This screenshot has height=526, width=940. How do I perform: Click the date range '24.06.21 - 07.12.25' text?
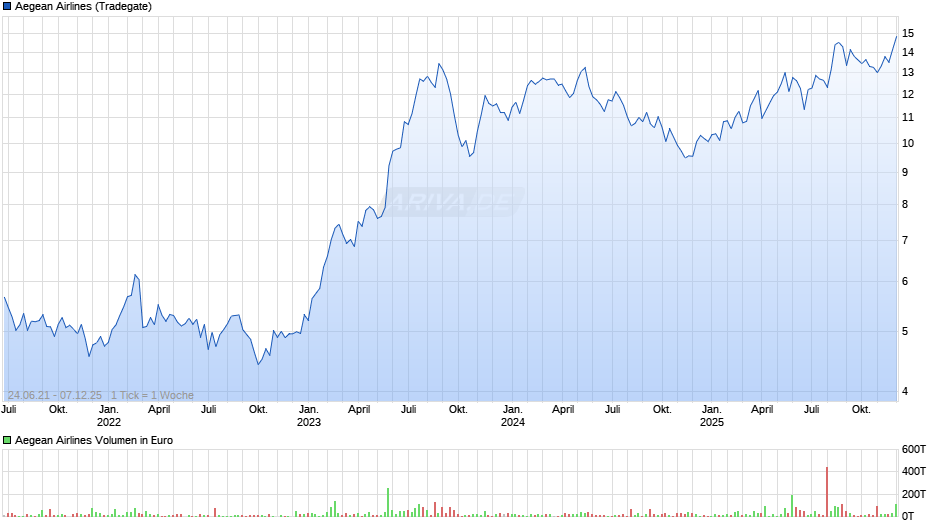(55, 395)
